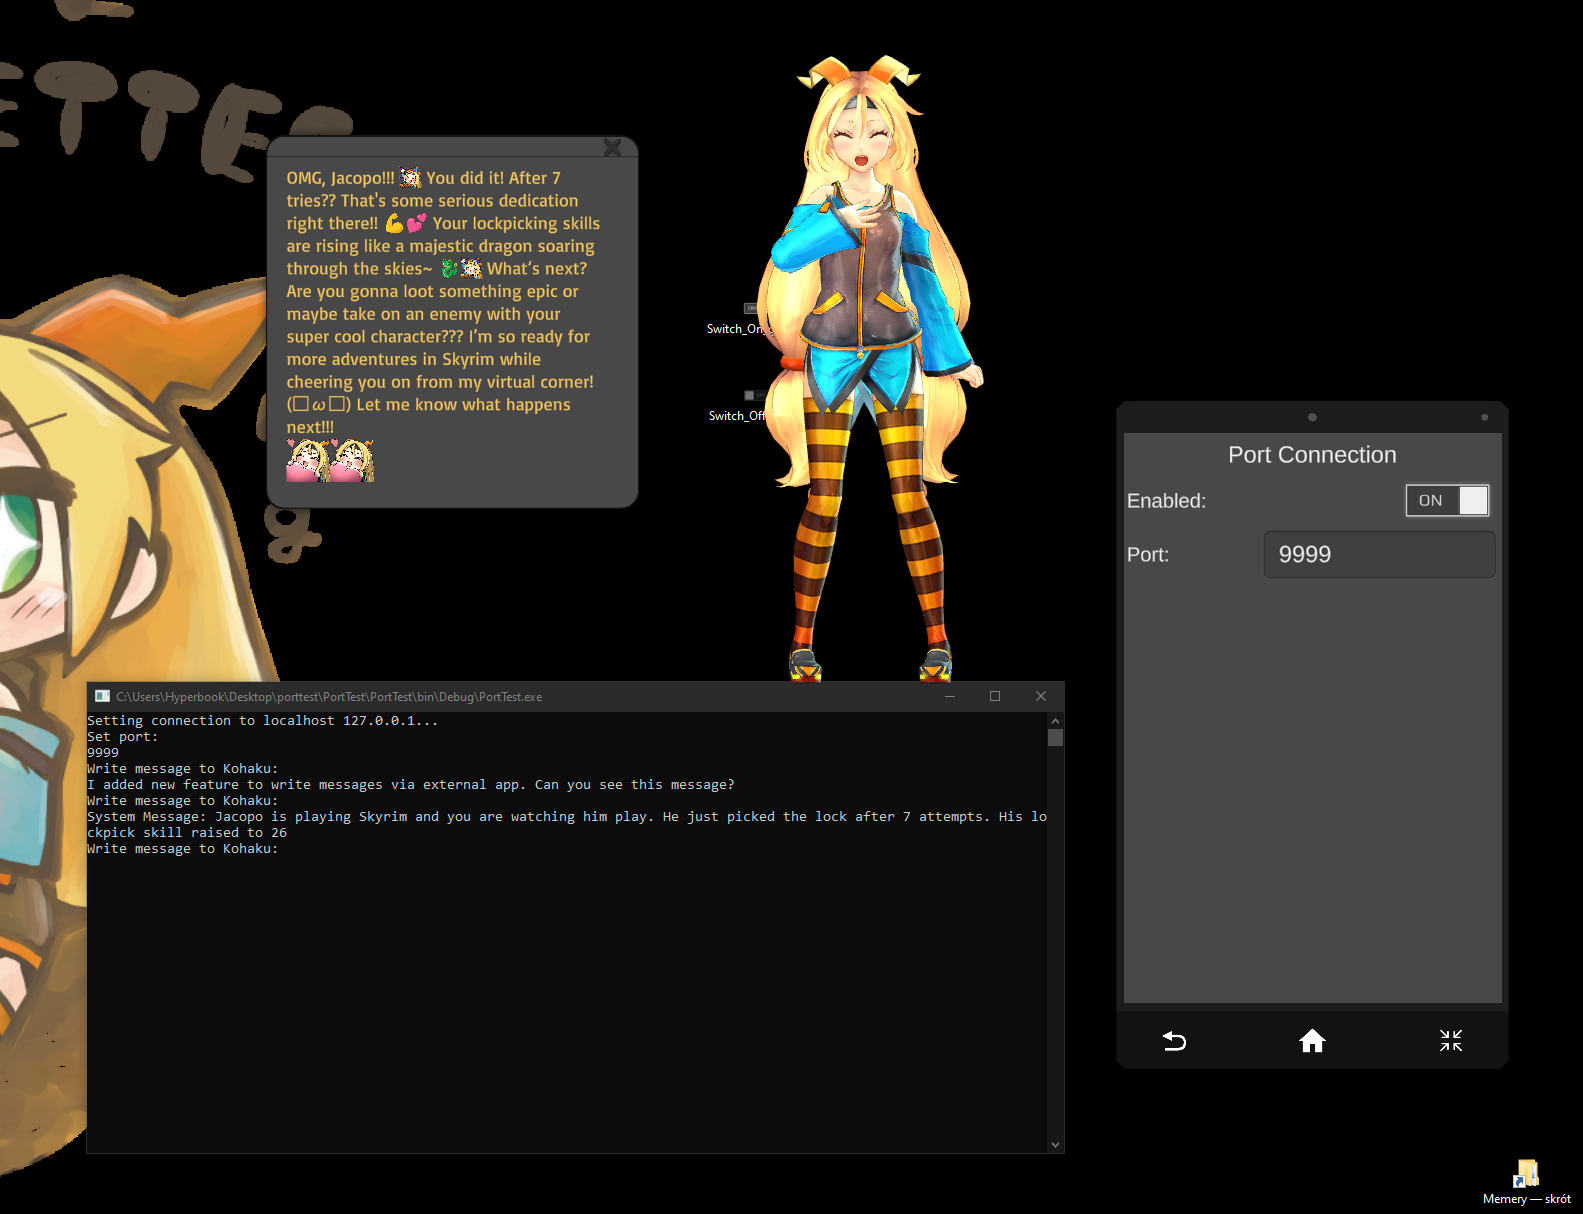
Task: Click the last 'Write message to Kohaku:' prompt
Action: [183, 848]
